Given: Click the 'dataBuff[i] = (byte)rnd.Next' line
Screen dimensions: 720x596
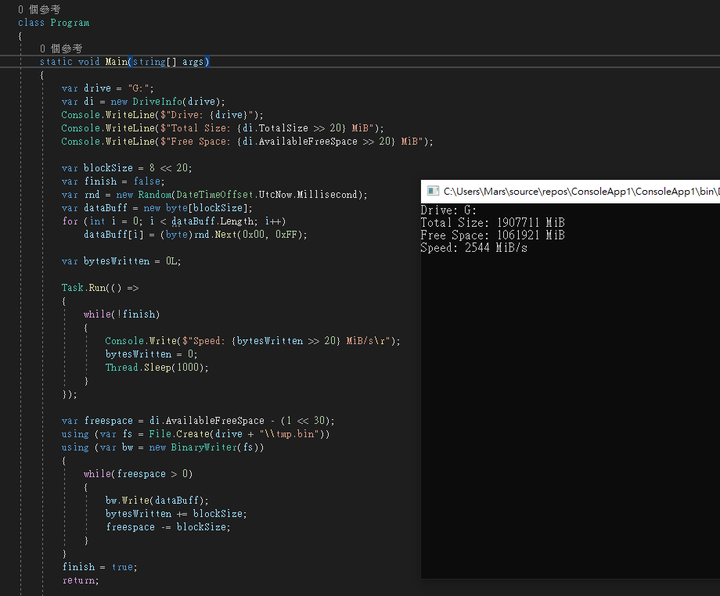Looking at the screenshot, I should click(195, 235).
